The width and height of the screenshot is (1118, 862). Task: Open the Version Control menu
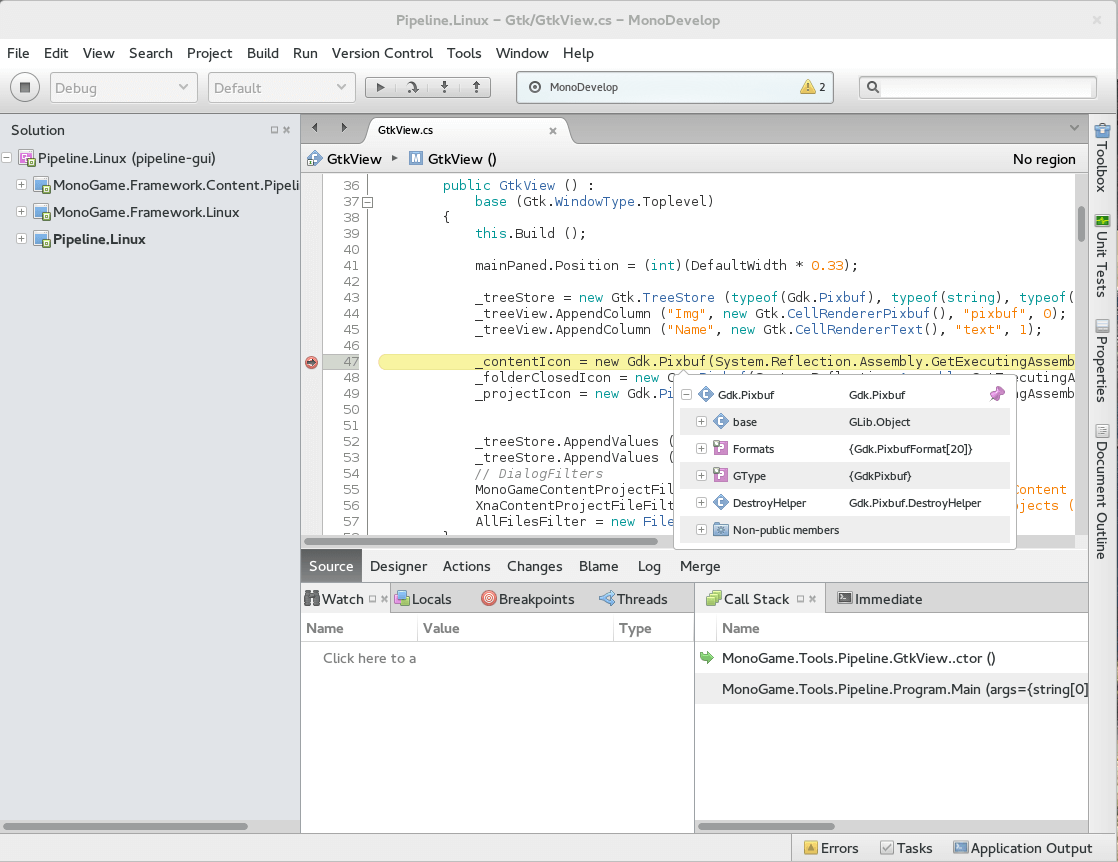tap(383, 53)
